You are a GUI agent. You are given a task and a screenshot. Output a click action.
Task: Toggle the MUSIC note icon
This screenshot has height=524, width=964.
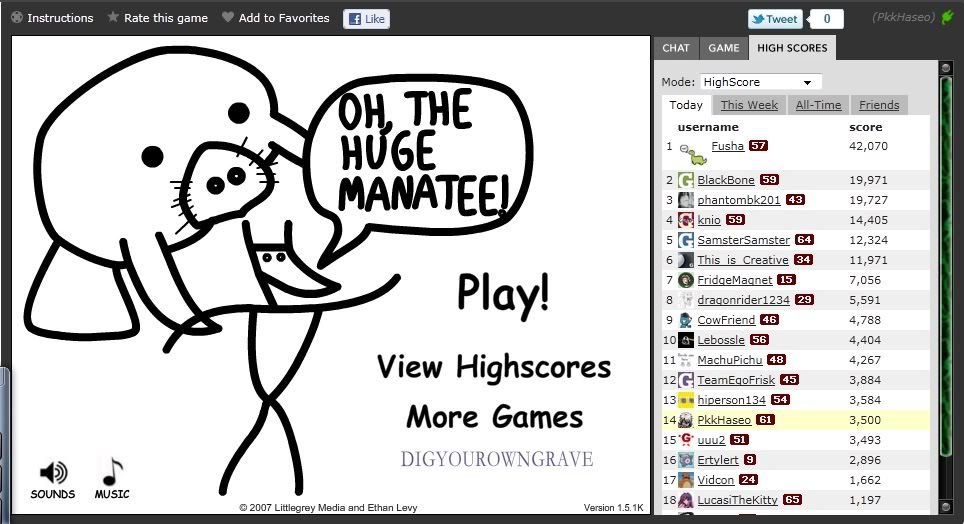[x=112, y=472]
